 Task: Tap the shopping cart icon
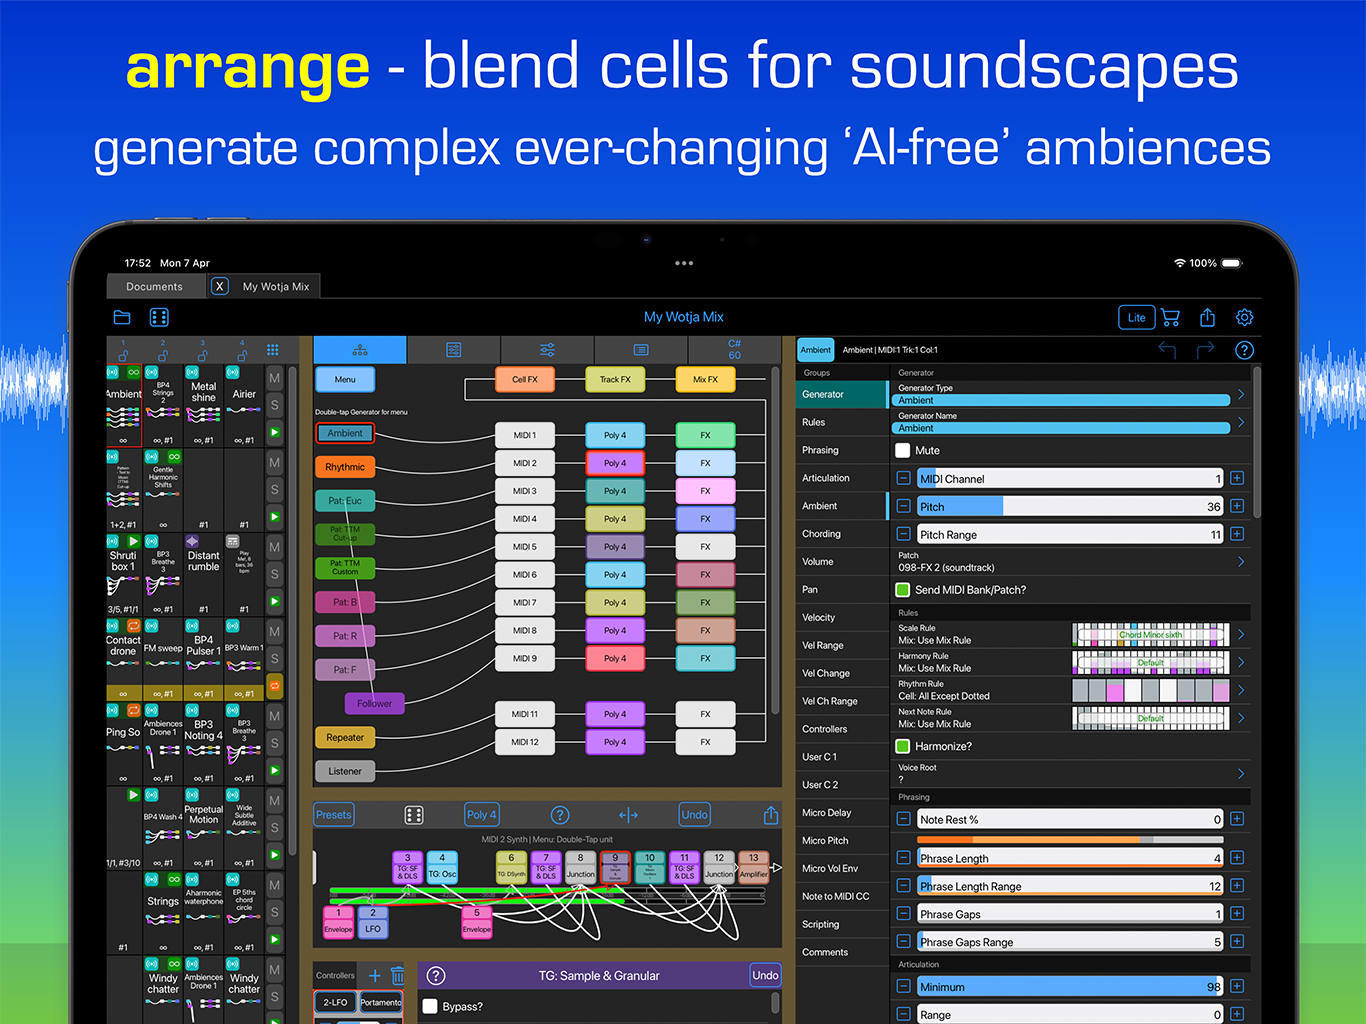pyautogui.click(x=1170, y=317)
